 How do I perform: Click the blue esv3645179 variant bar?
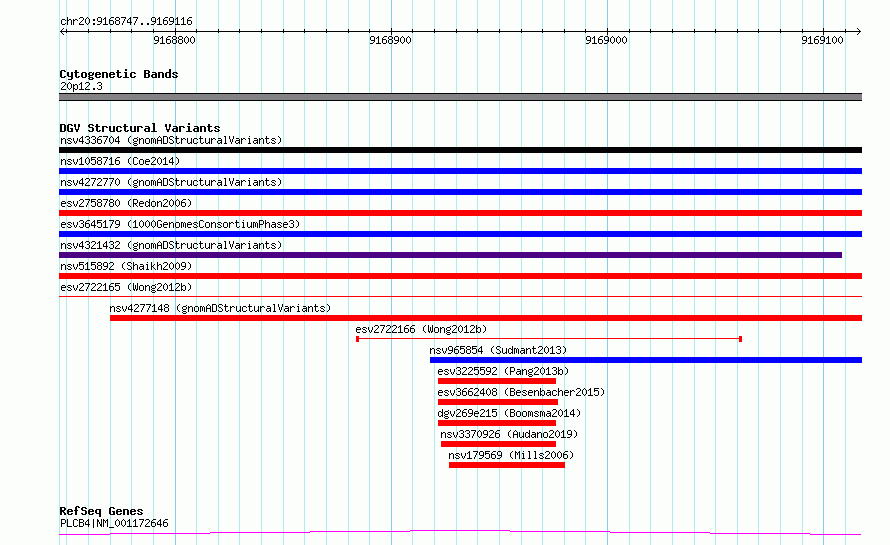460,234
